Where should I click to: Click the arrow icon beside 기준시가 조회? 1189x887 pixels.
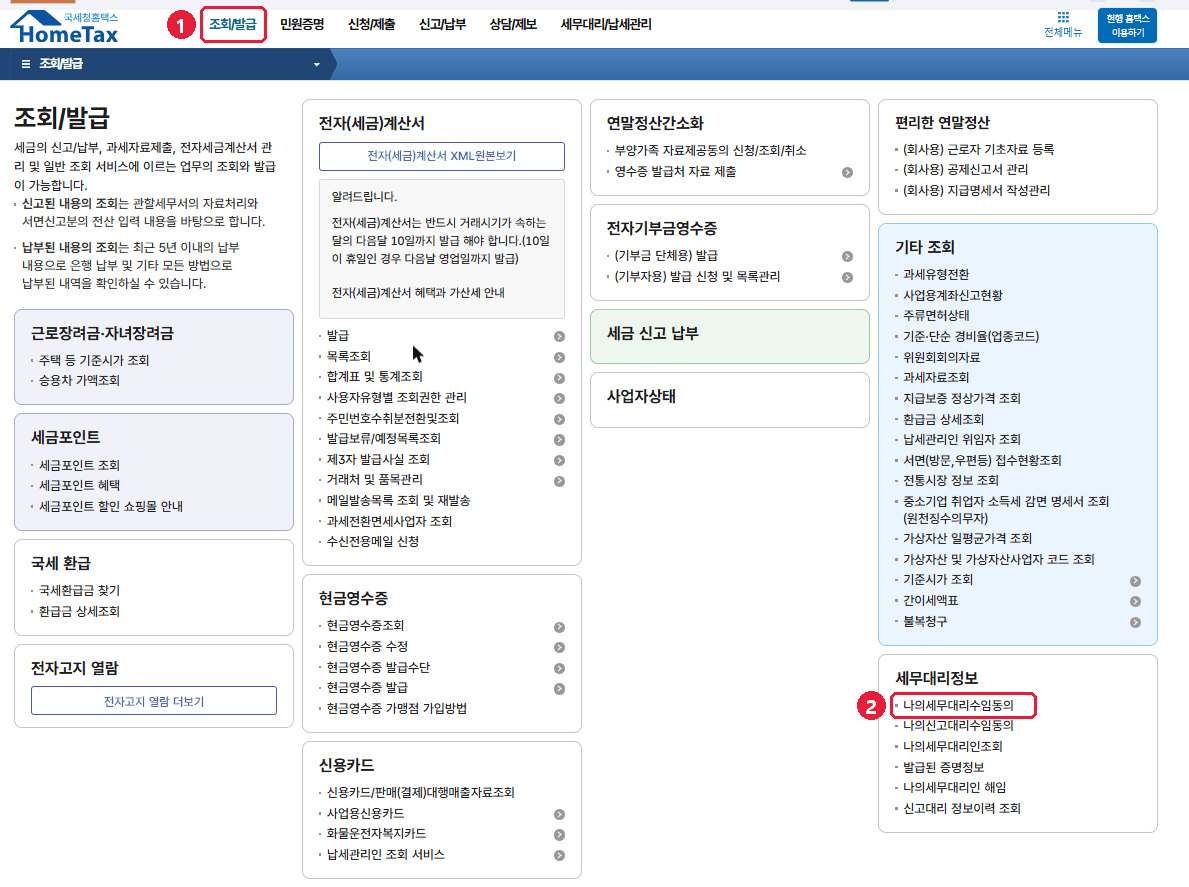click(x=1135, y=581)
